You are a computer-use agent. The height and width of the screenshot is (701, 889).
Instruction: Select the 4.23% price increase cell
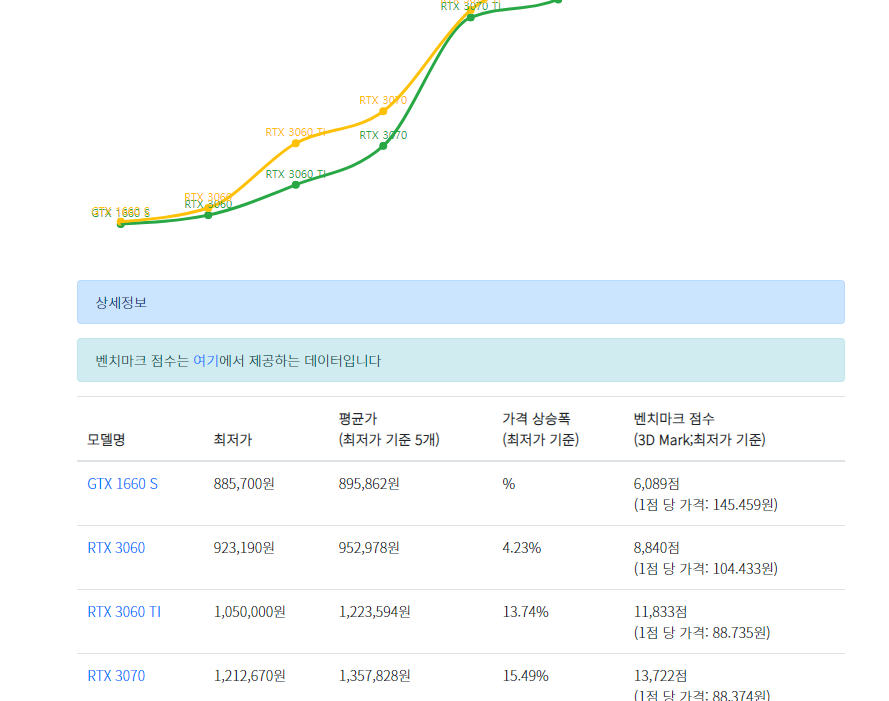tap(522, 548)
